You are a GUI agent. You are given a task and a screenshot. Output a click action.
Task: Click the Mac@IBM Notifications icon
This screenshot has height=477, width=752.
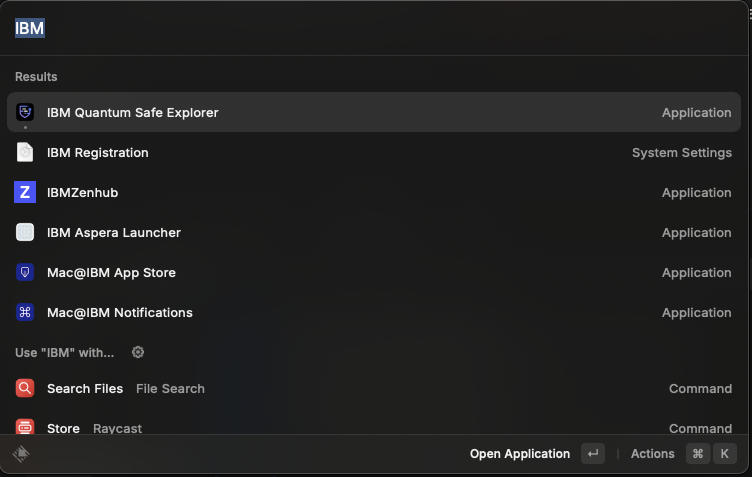(x=26, y=313)
